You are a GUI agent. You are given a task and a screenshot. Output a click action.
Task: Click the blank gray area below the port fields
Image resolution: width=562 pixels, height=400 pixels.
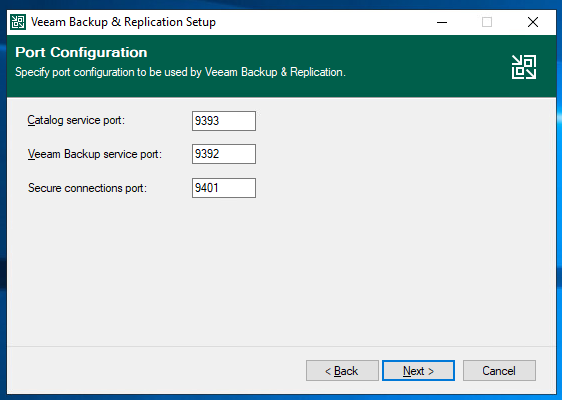coord(281,272)
